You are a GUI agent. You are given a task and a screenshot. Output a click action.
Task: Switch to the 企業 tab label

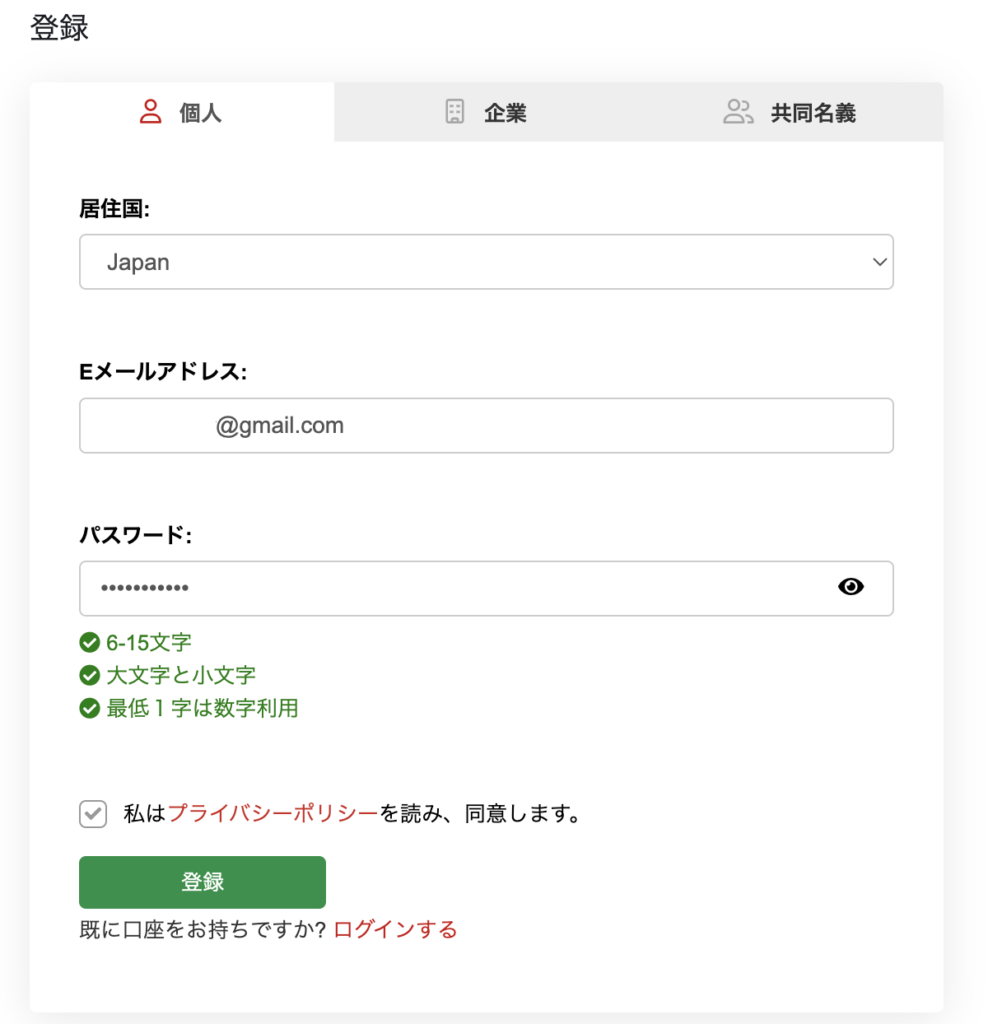coord(505,113)
